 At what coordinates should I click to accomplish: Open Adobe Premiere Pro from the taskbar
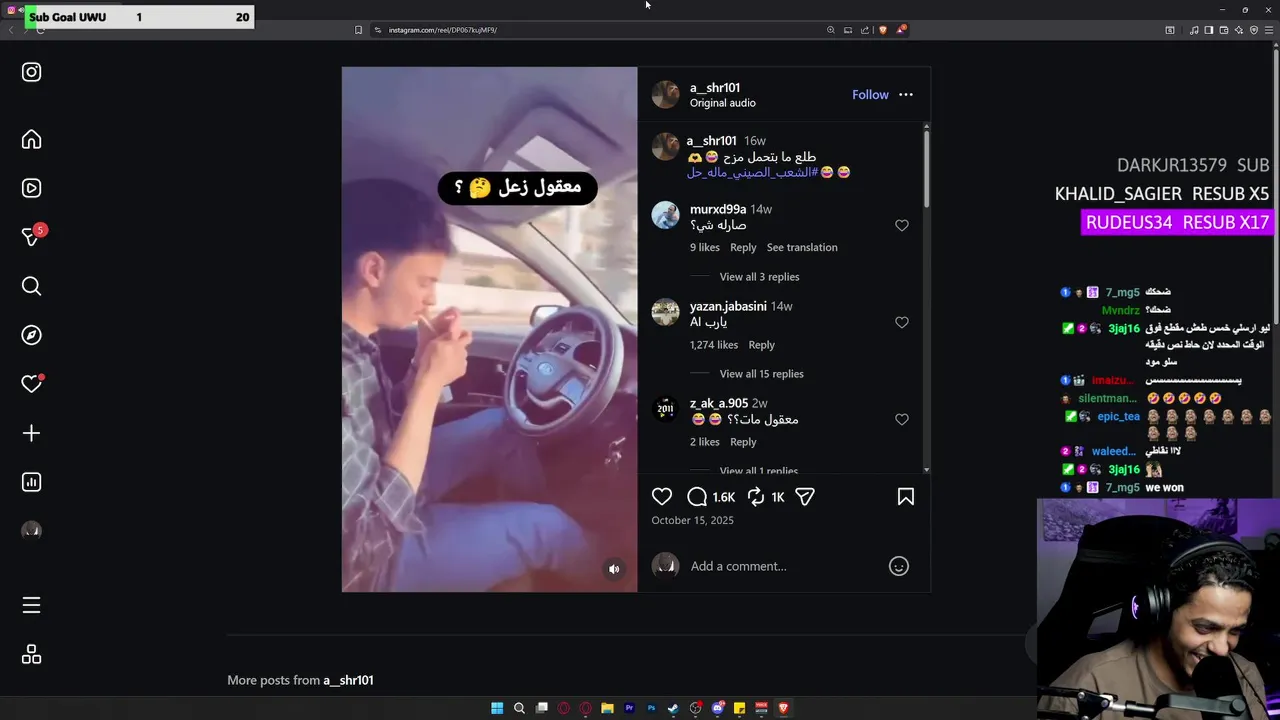[x=629, y=708]
